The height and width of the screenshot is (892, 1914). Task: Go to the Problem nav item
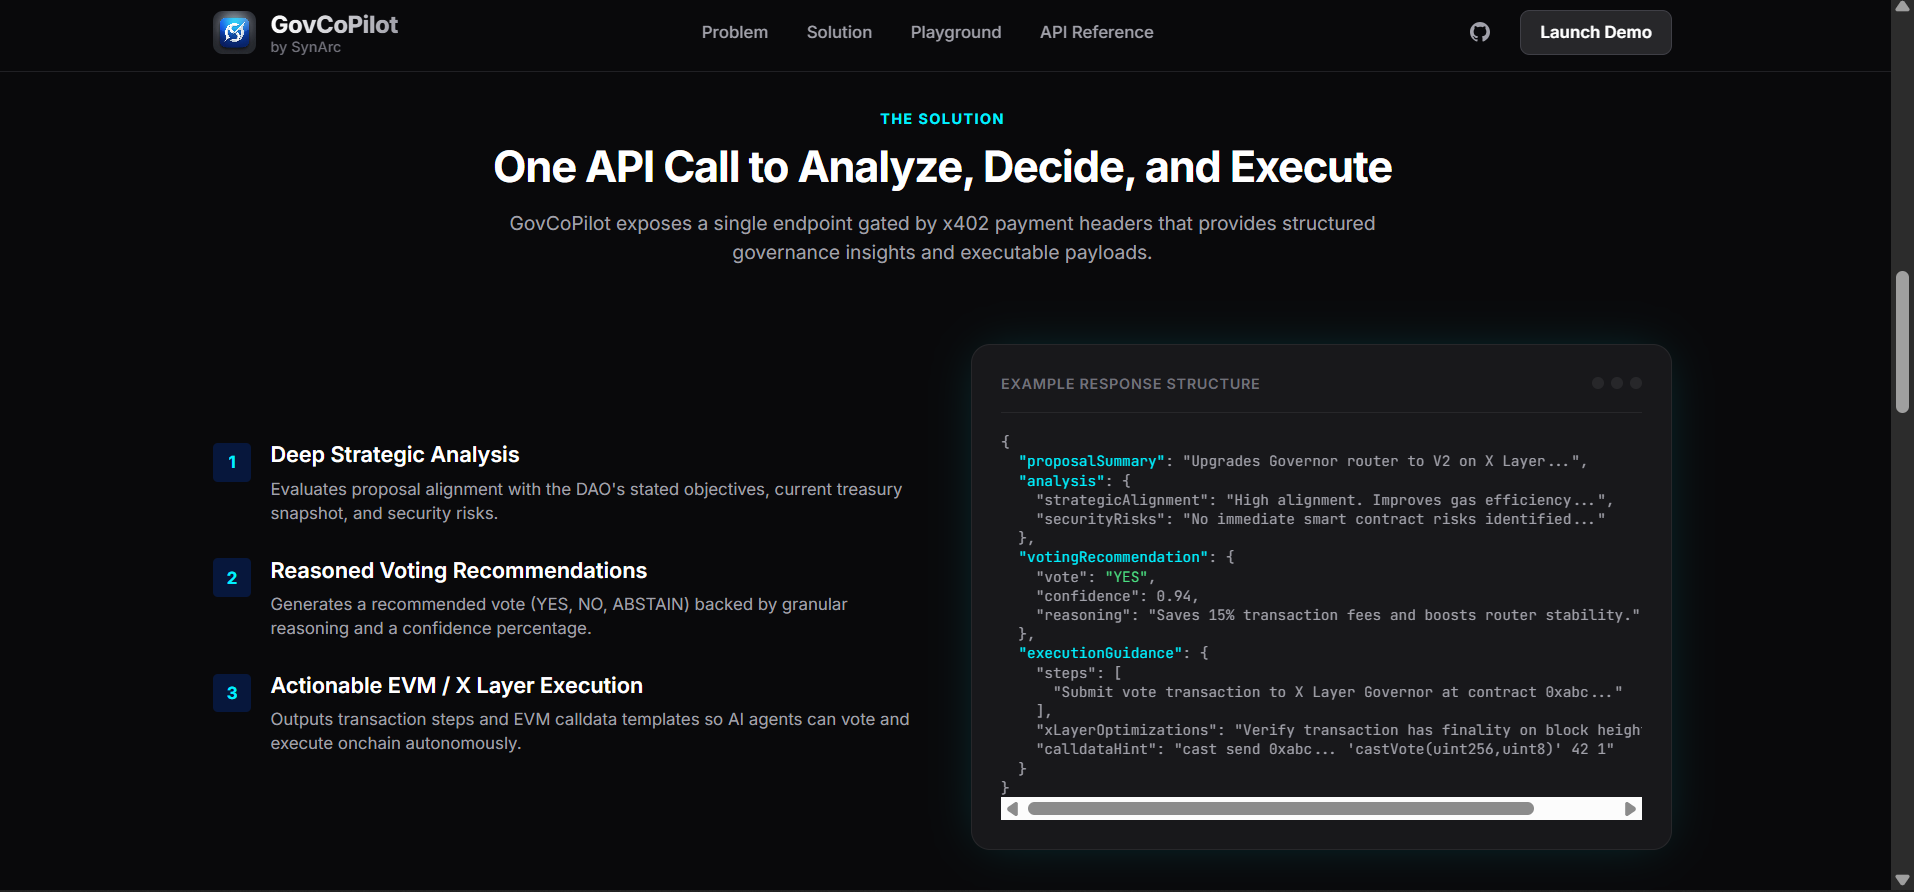735,32
